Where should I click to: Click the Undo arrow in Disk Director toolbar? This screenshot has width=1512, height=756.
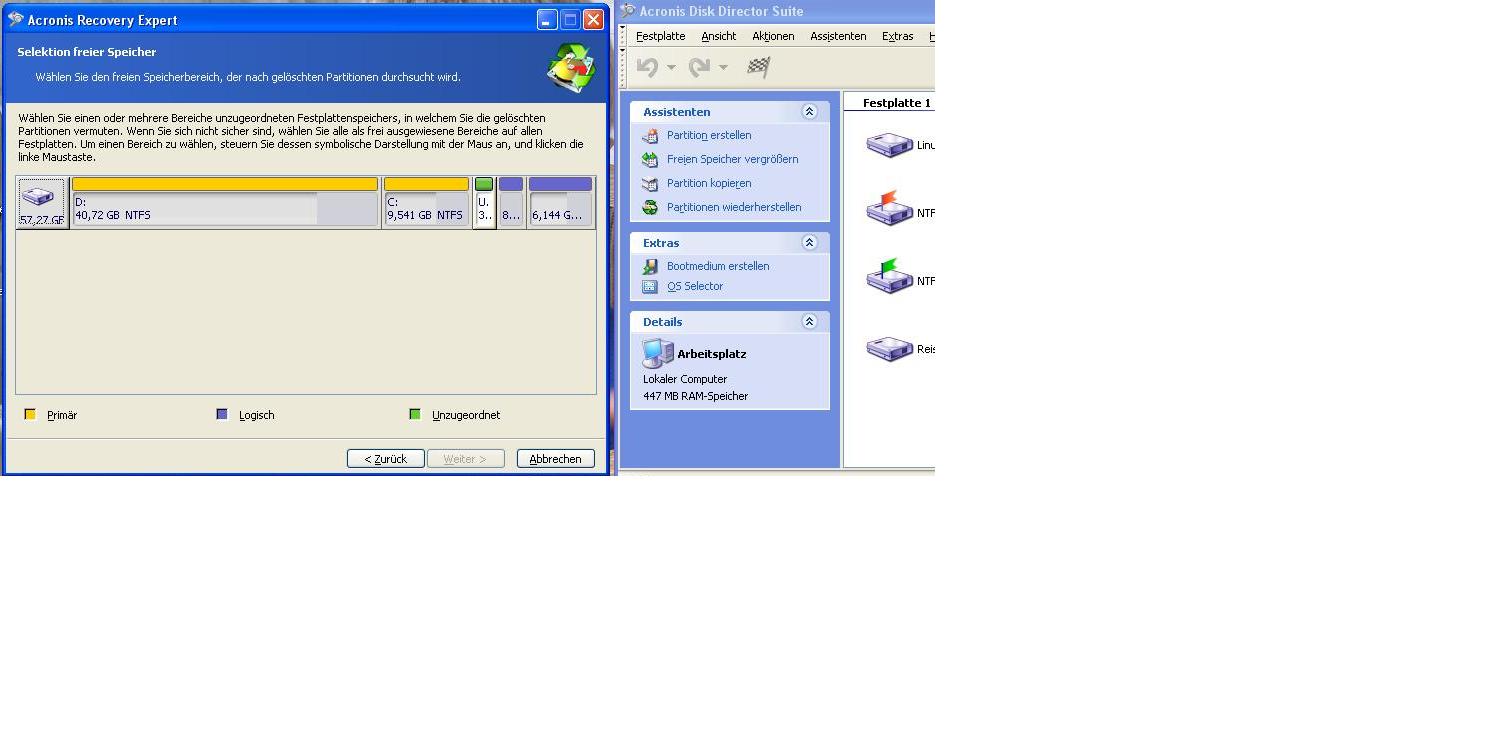[648, 67]
